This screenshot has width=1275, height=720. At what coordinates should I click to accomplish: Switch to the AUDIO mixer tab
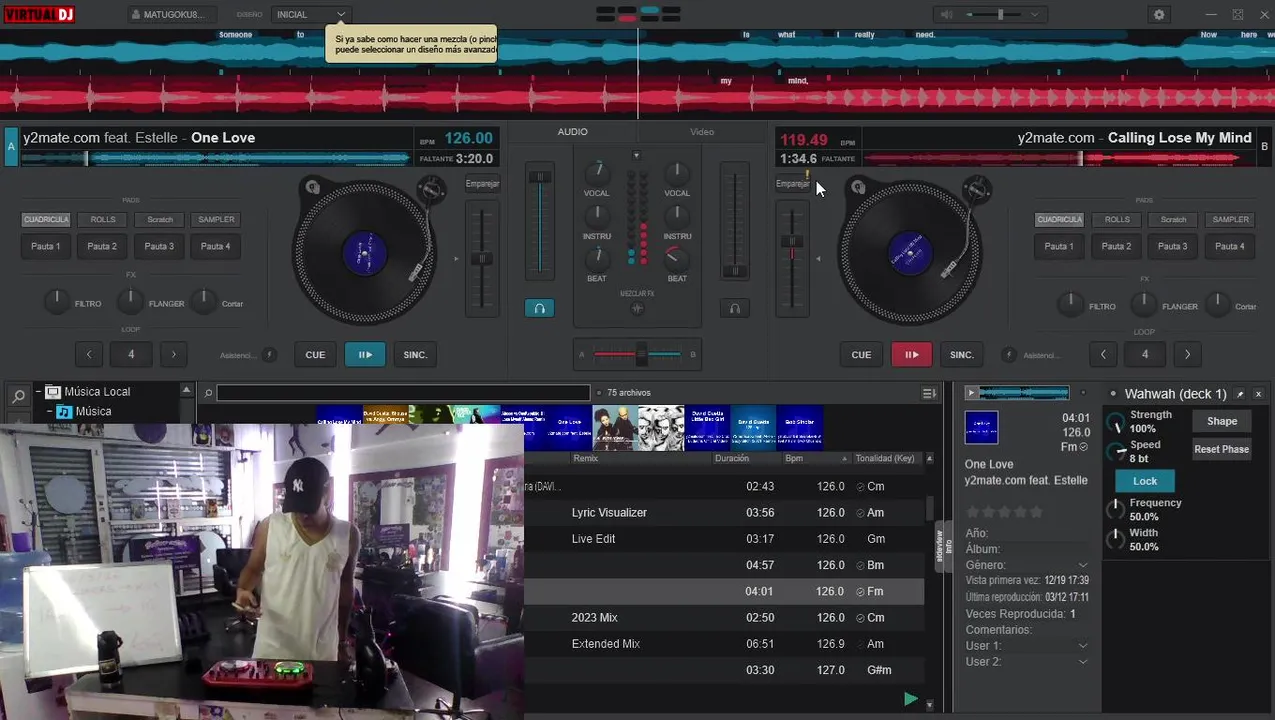tap(573, 132)
